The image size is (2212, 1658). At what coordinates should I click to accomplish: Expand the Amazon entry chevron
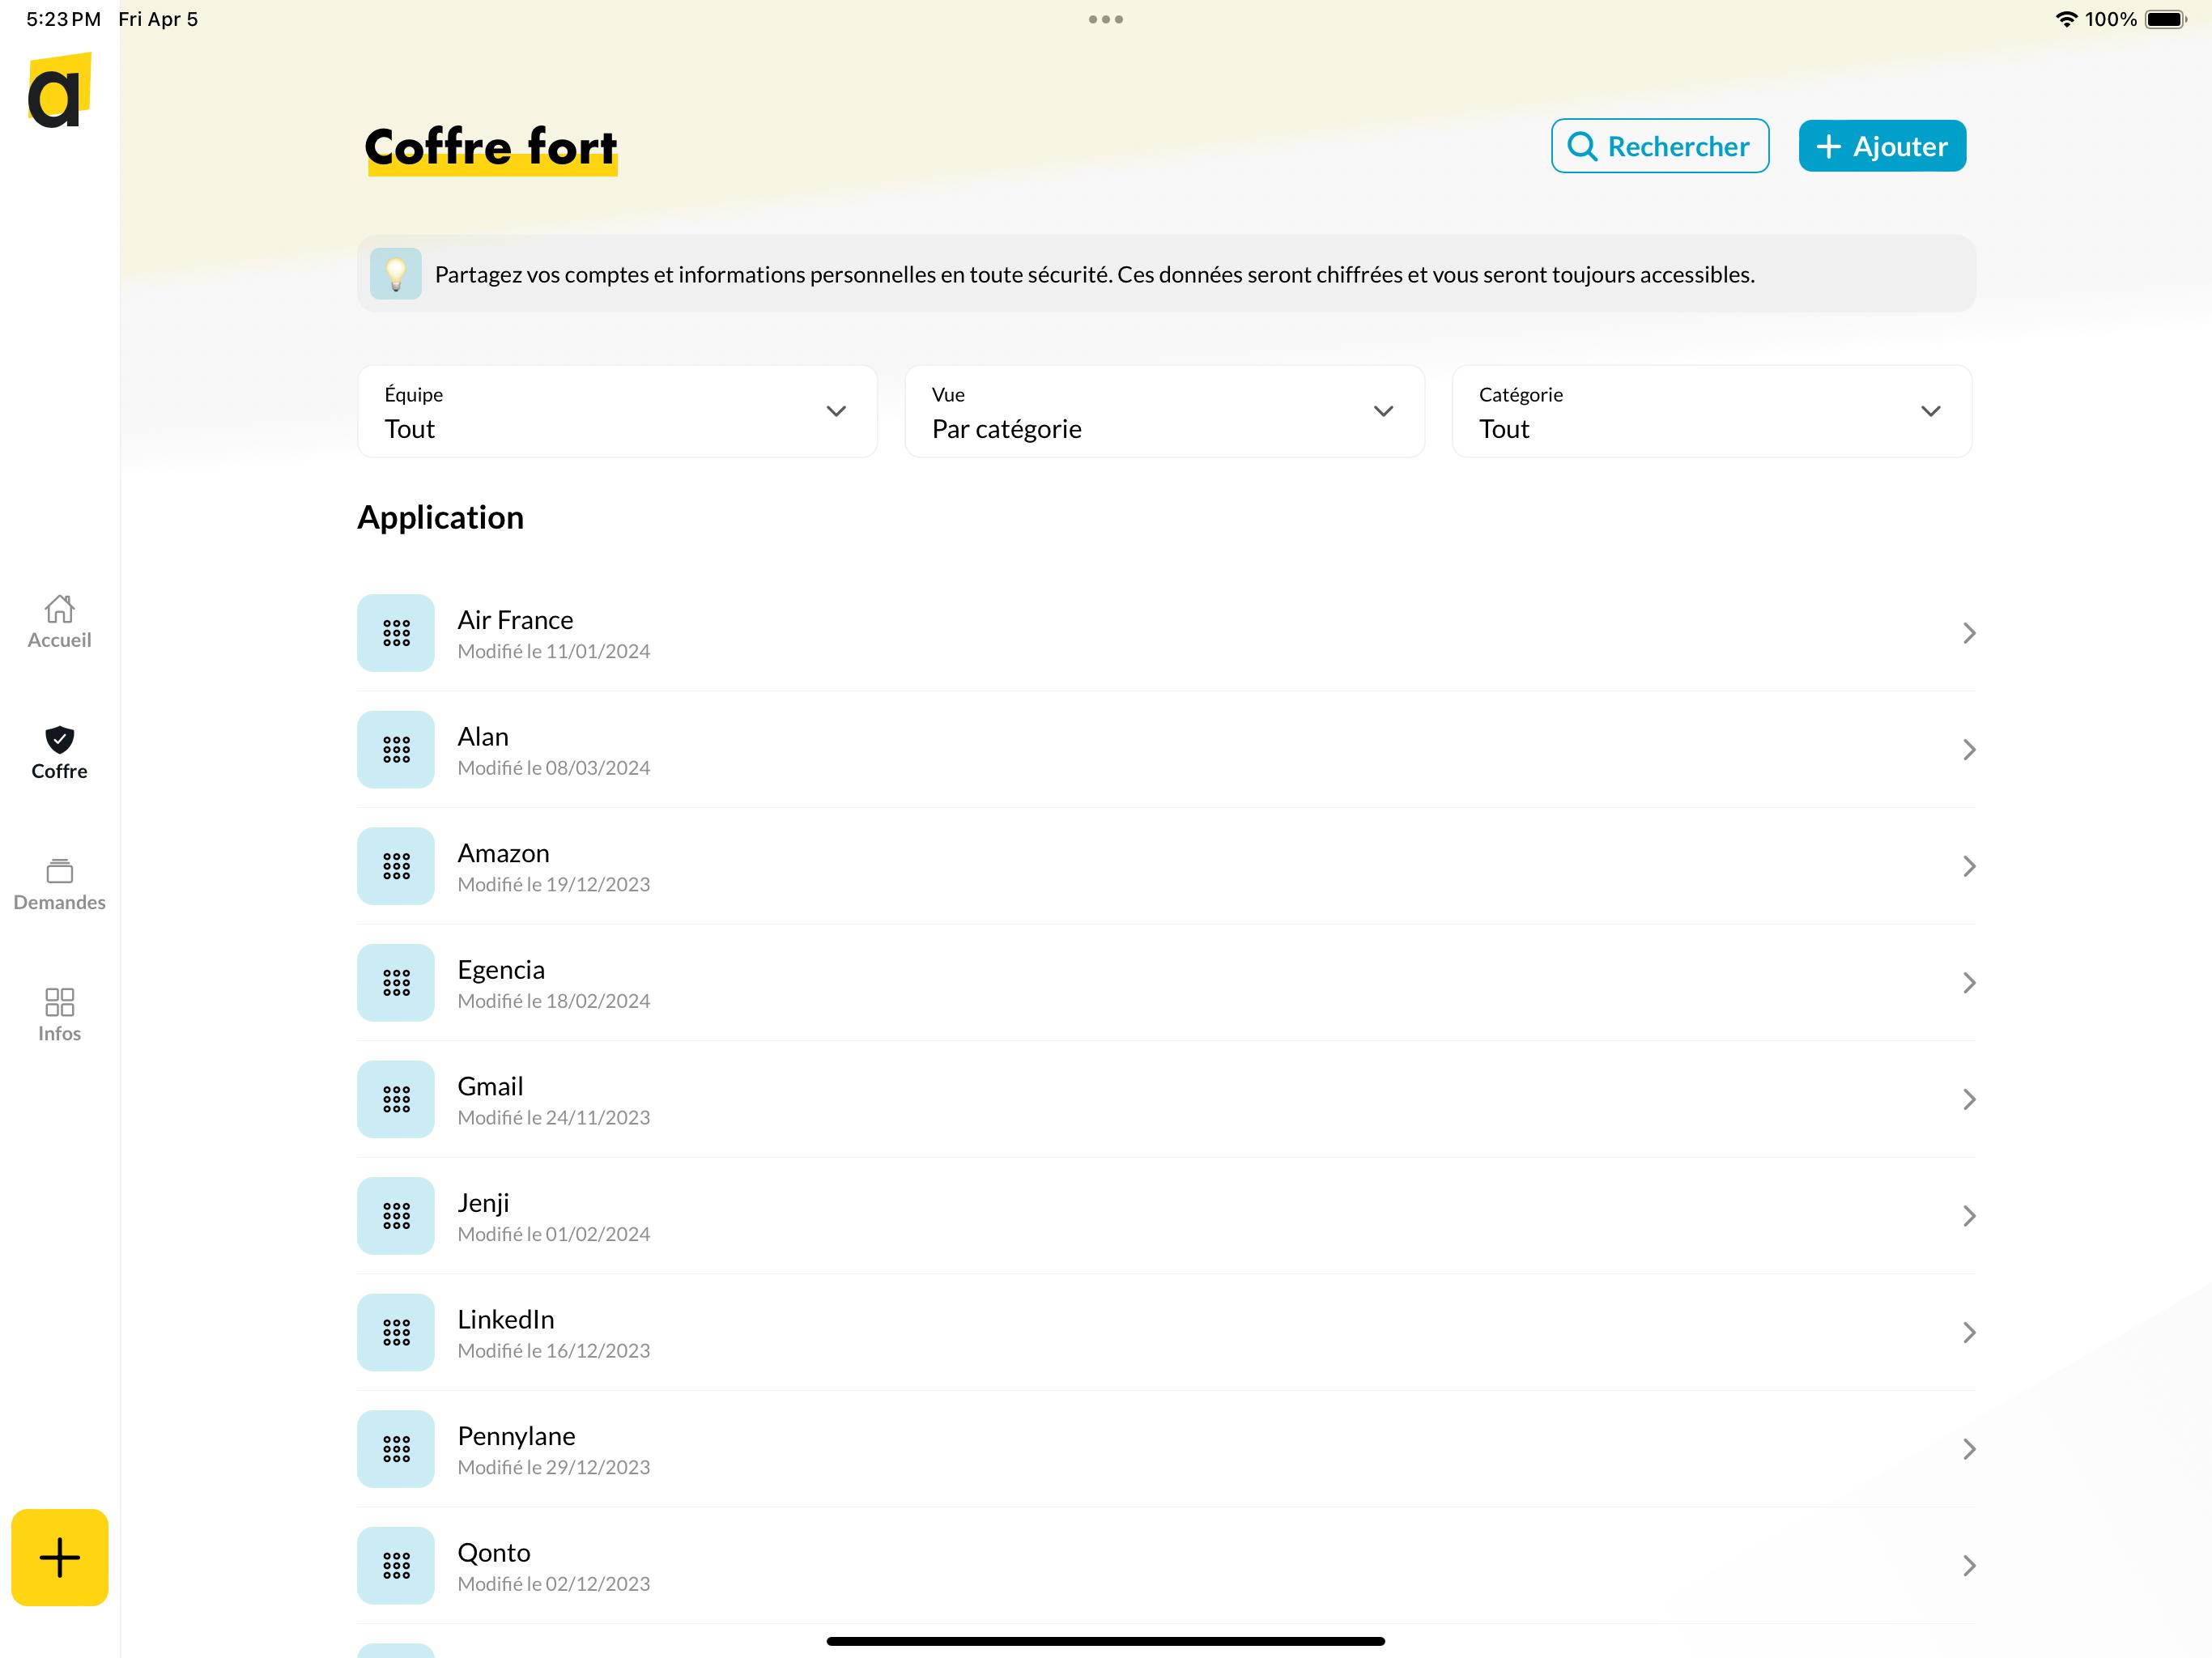(1969, 866)
